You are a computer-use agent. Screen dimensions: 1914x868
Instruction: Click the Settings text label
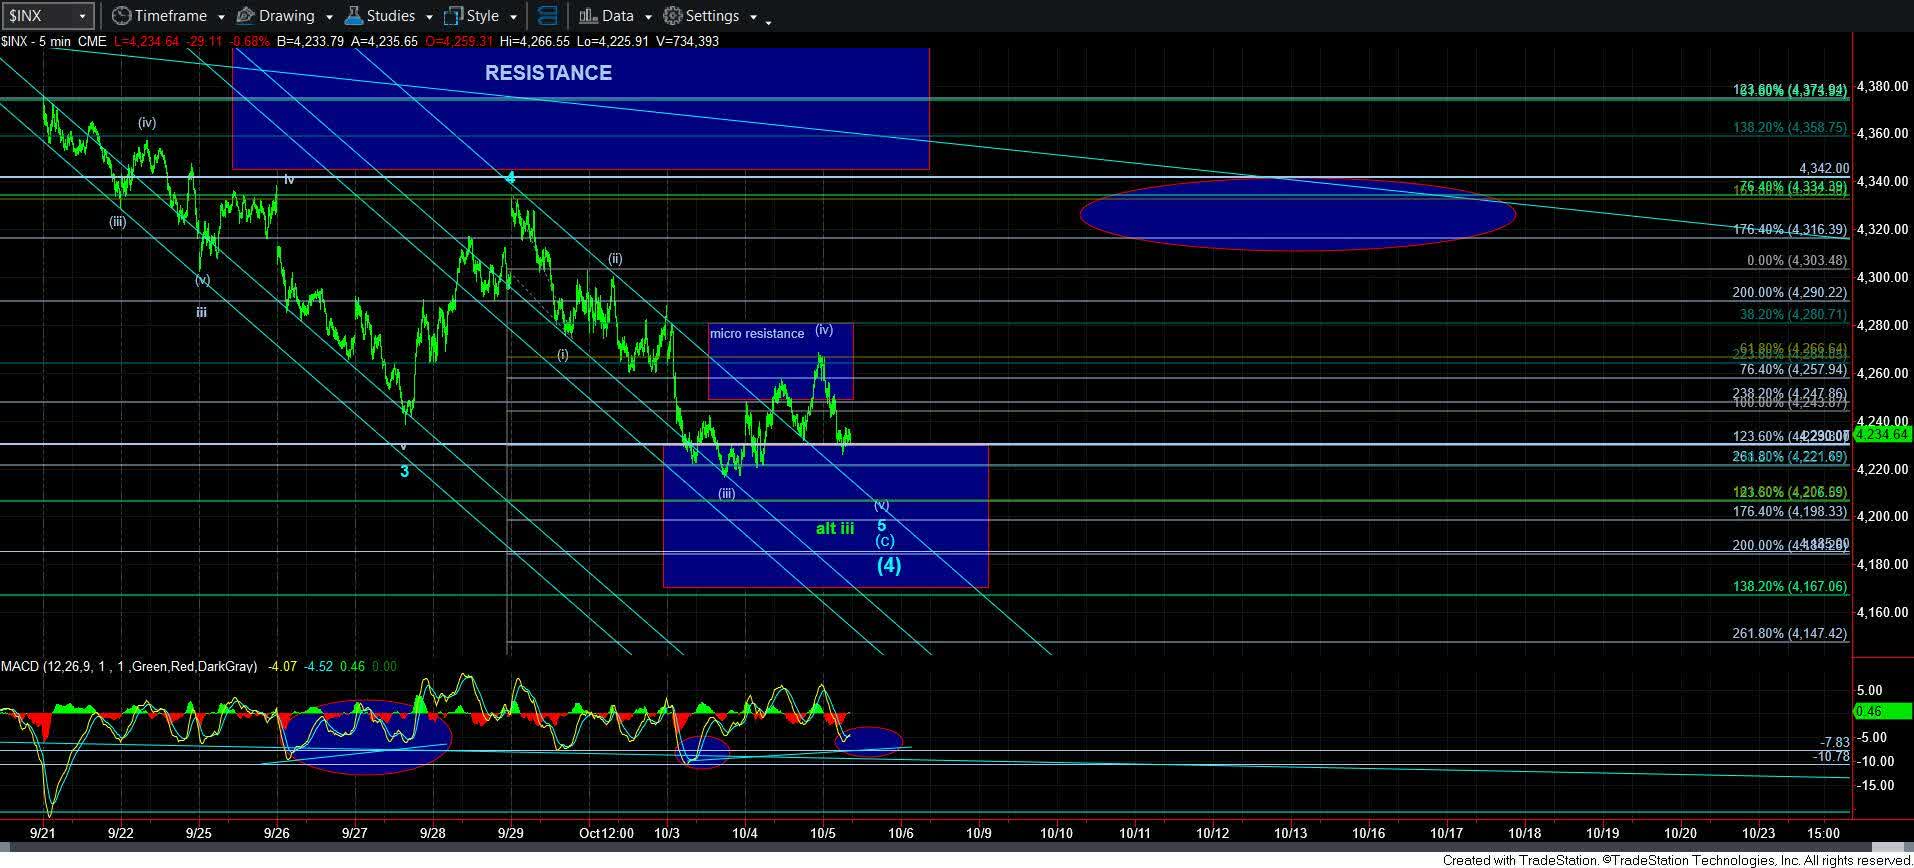click(712, 16)
